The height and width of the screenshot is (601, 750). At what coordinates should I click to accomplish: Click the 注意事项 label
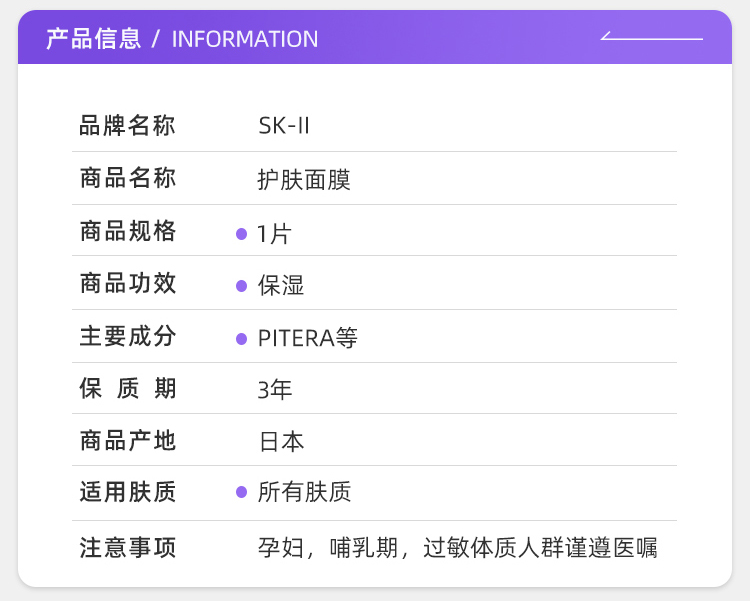[x=127, y=548]
